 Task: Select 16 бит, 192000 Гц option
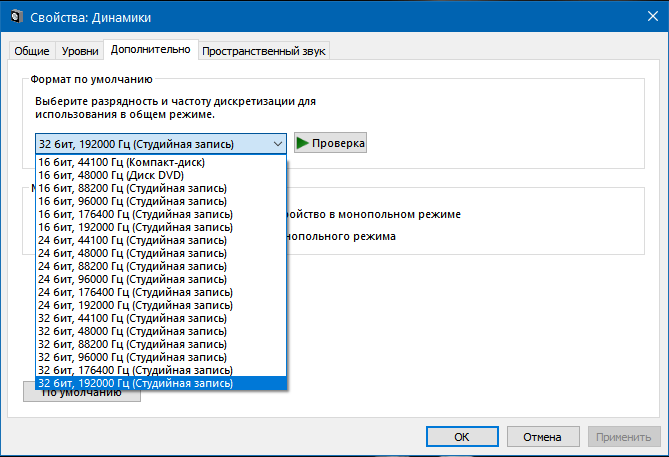tap(161, 227)
